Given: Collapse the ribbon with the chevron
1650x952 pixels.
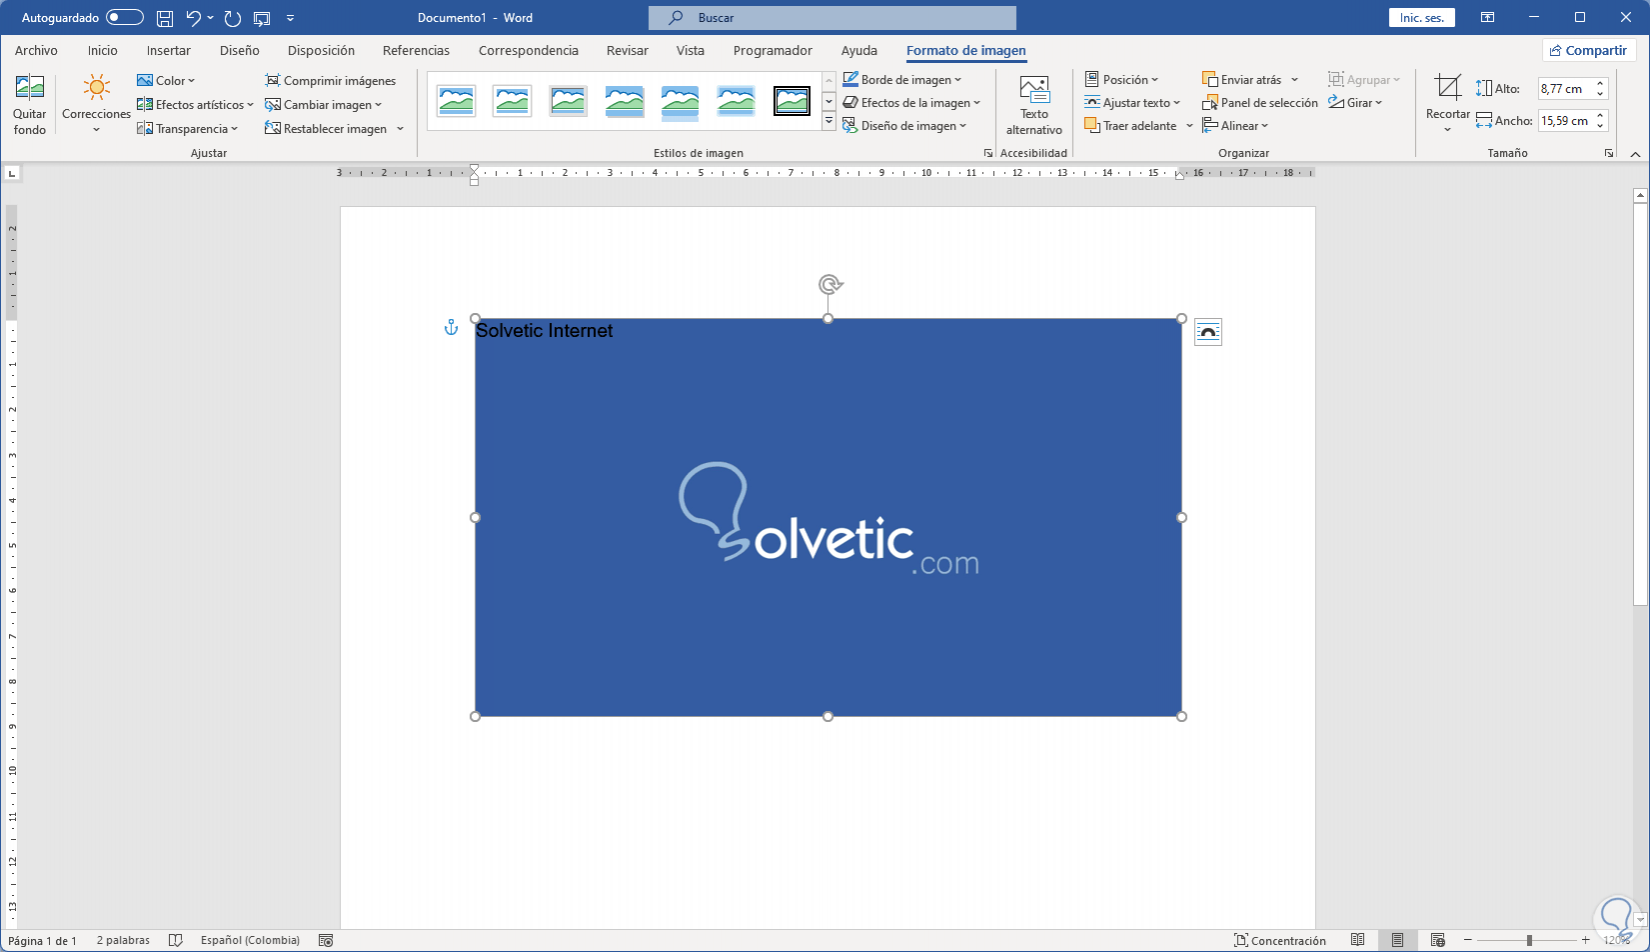Looking at the screenshot, I should click(x=1635, y=154).
